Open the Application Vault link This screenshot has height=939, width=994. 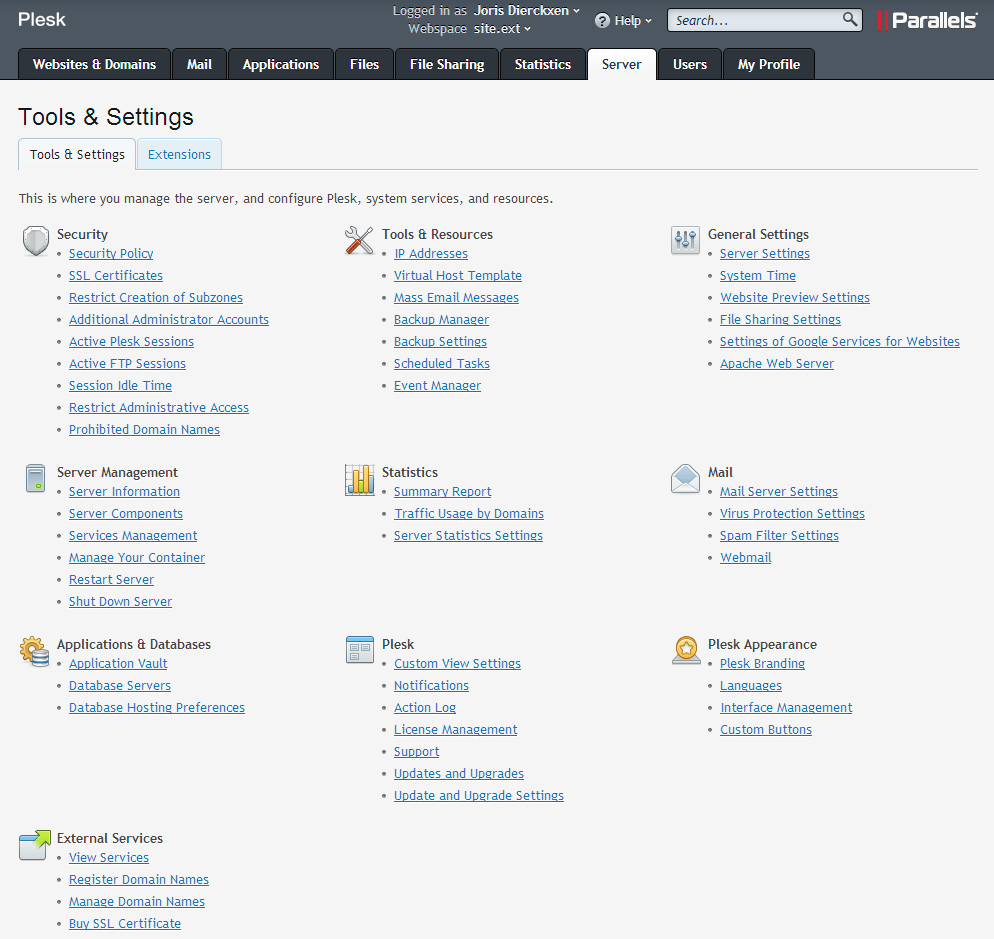point(118,664)
